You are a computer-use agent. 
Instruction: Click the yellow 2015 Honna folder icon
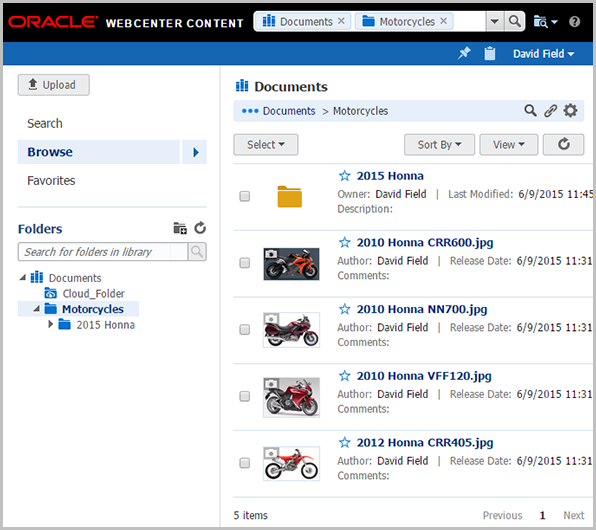290,197
